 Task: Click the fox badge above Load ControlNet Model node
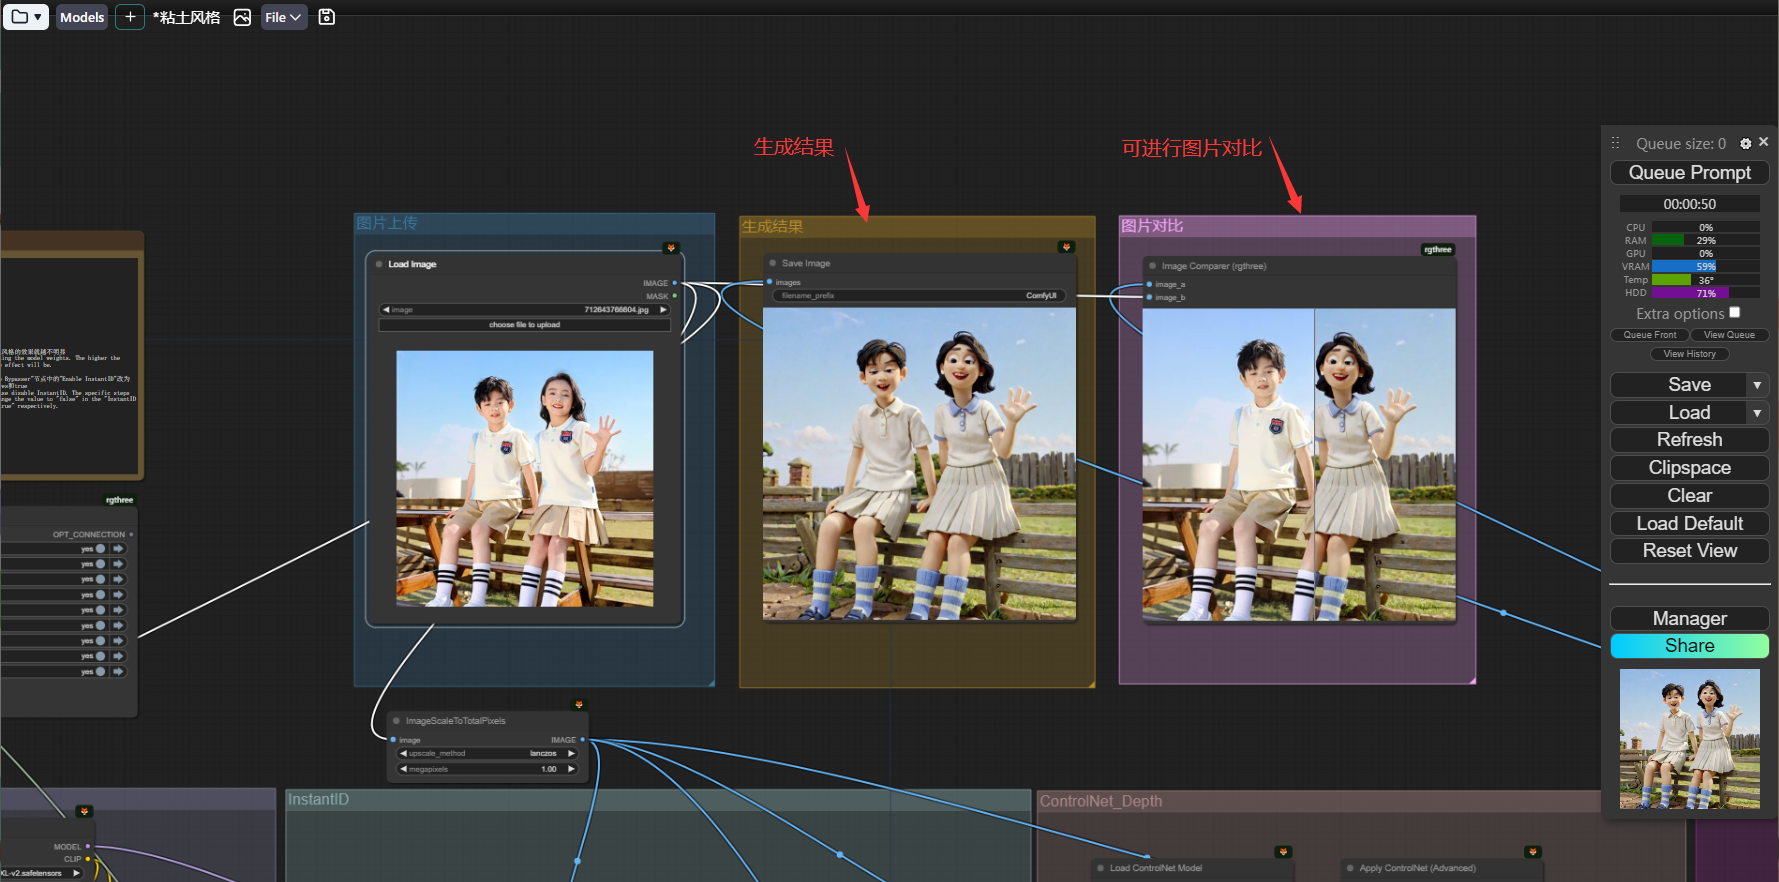pos(1283,852)
